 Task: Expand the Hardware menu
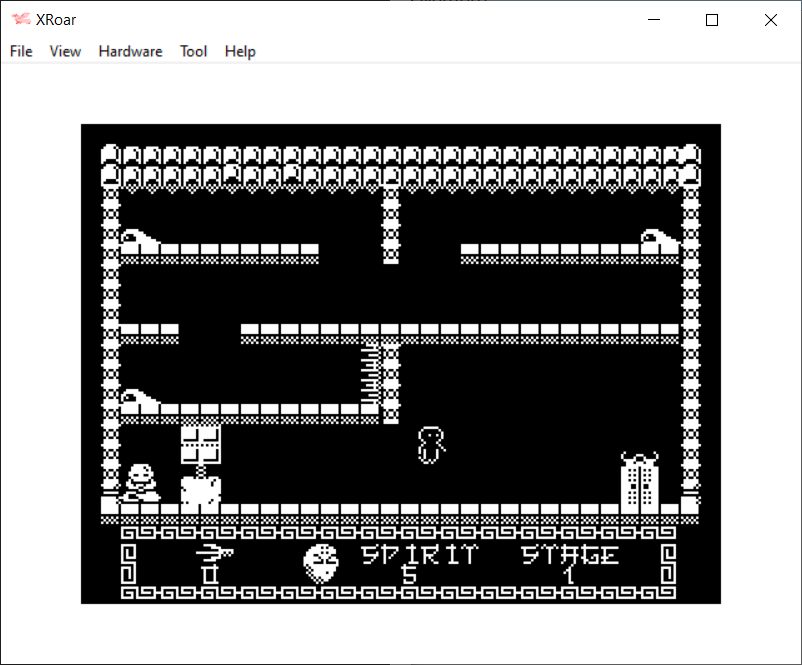[130, 51]
